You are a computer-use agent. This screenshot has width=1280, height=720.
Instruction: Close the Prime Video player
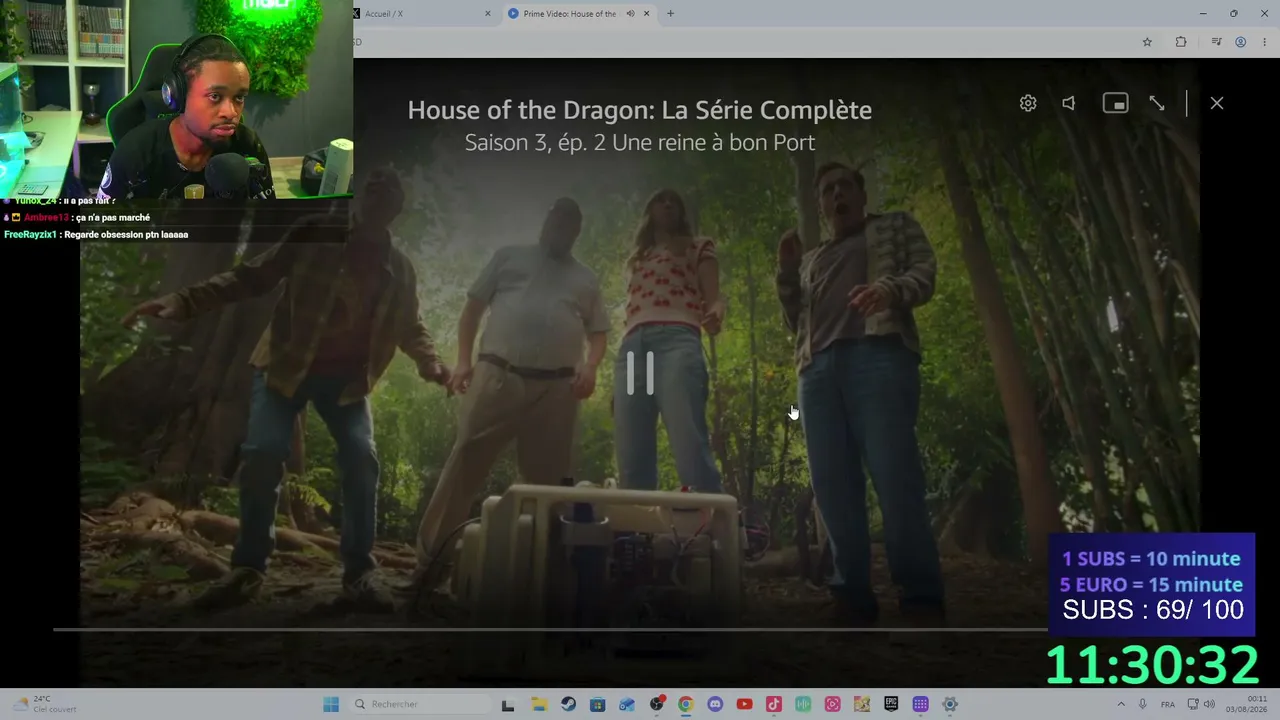pos(1217,103)
